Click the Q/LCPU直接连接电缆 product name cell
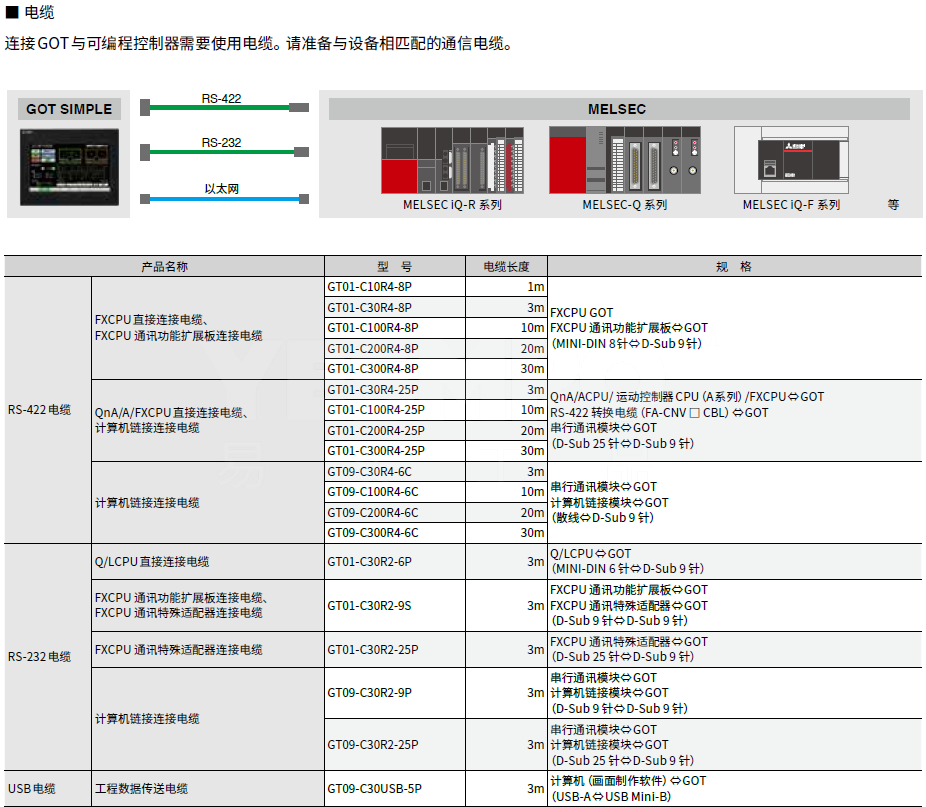Image resolution: width=926 pixels, height=807 pixels. click(x=152, y=562)
